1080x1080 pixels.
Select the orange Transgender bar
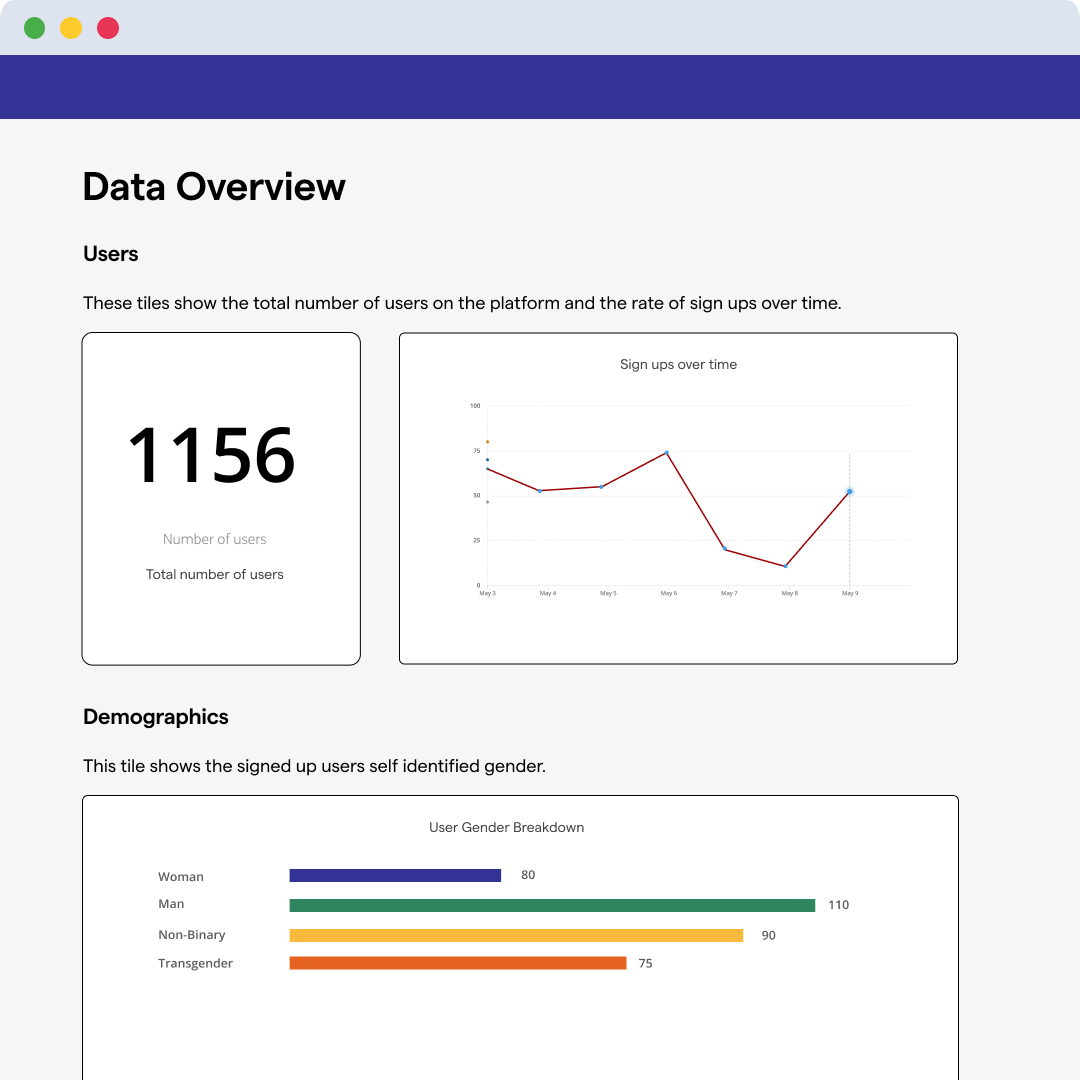458,963
